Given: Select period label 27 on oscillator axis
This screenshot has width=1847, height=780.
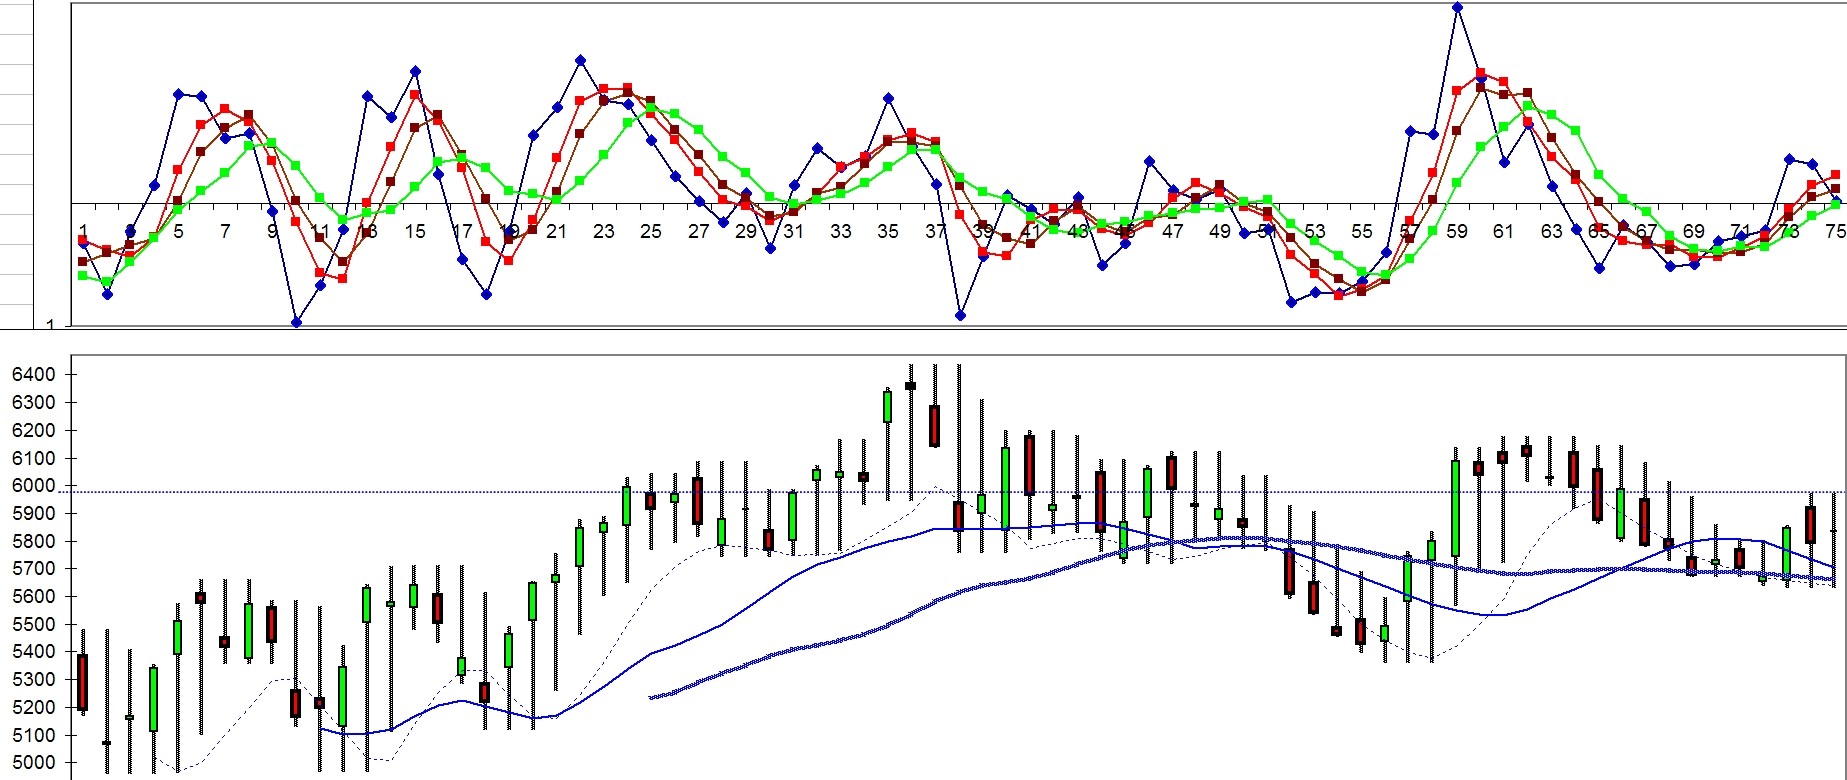Looking at the screenshot, I should [x=699, y=232].
